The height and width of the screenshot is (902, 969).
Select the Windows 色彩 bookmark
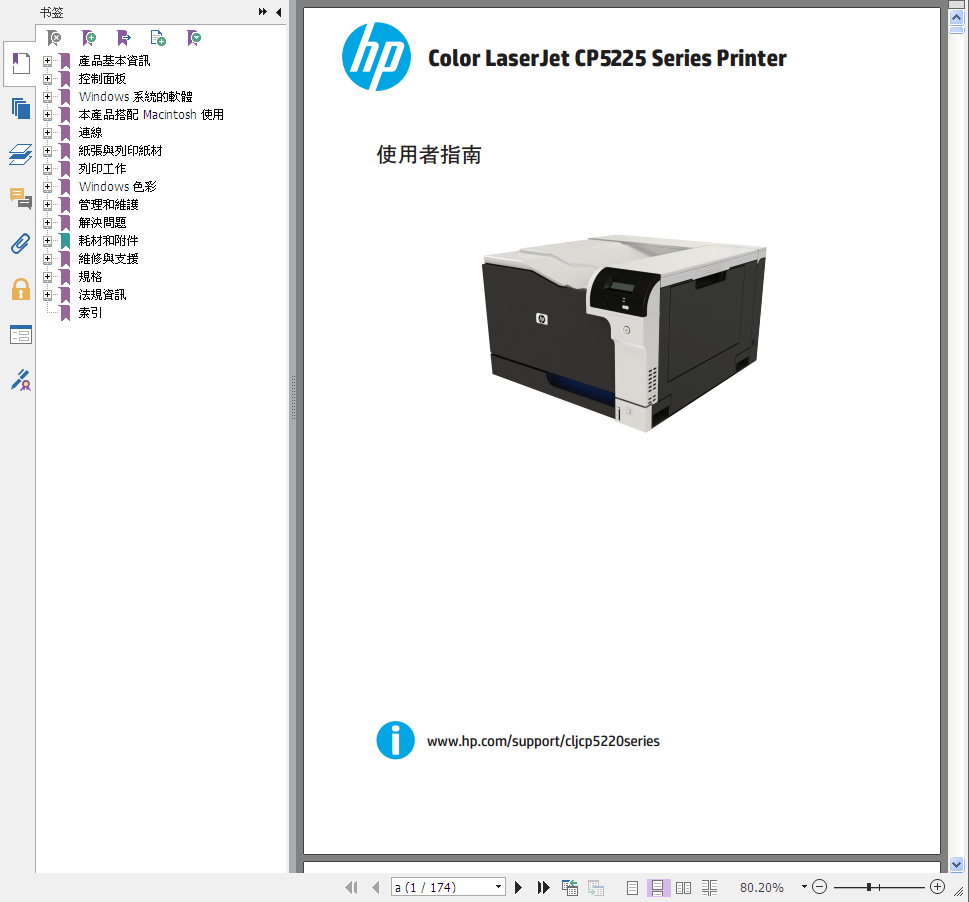click(117, 187)
